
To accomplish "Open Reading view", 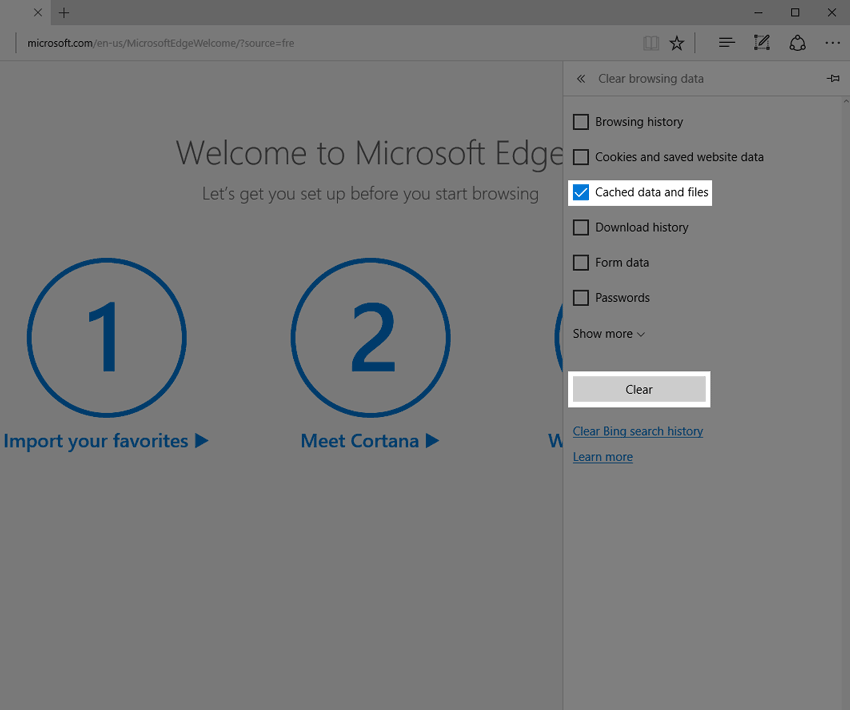I will [651, 43].
